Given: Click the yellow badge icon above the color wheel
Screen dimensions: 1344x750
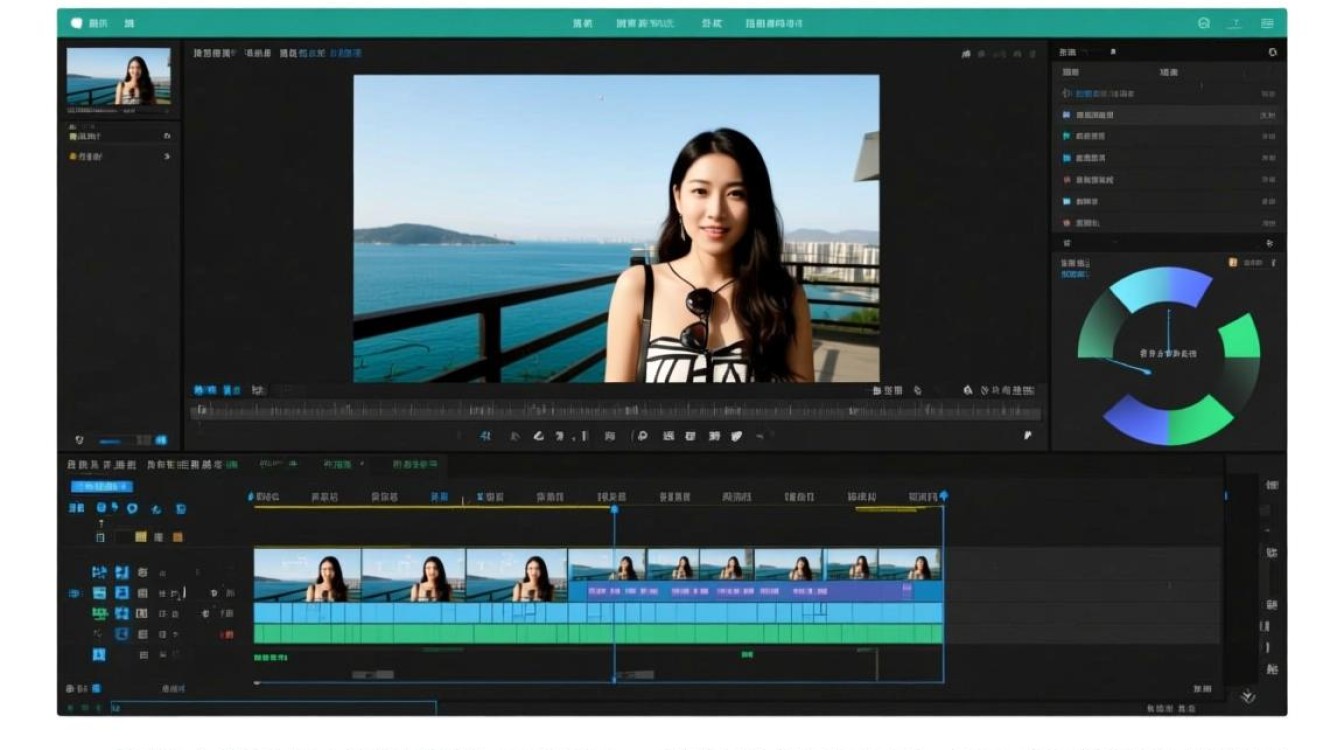Looking at the screenshot, I should coord(1233,263).
